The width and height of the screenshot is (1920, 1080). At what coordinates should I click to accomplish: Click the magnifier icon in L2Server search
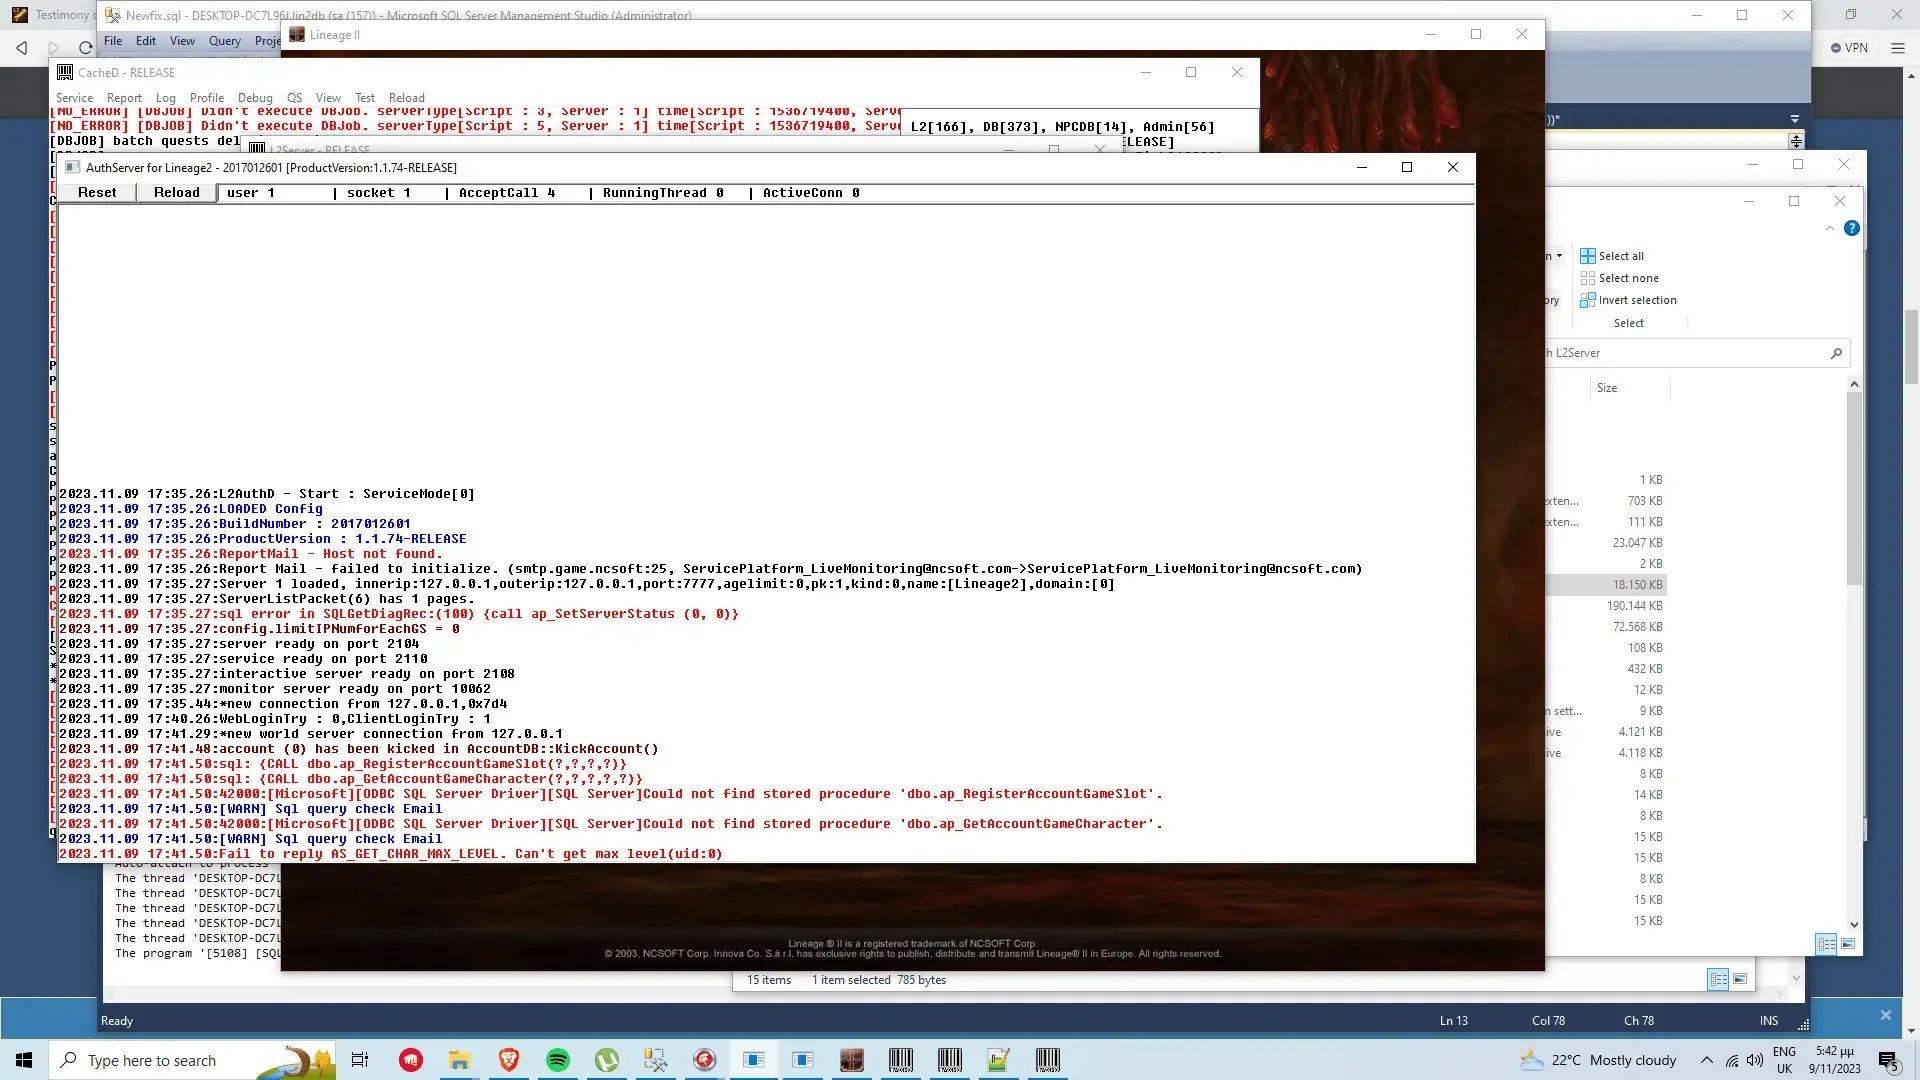[x=1836, y=353]
